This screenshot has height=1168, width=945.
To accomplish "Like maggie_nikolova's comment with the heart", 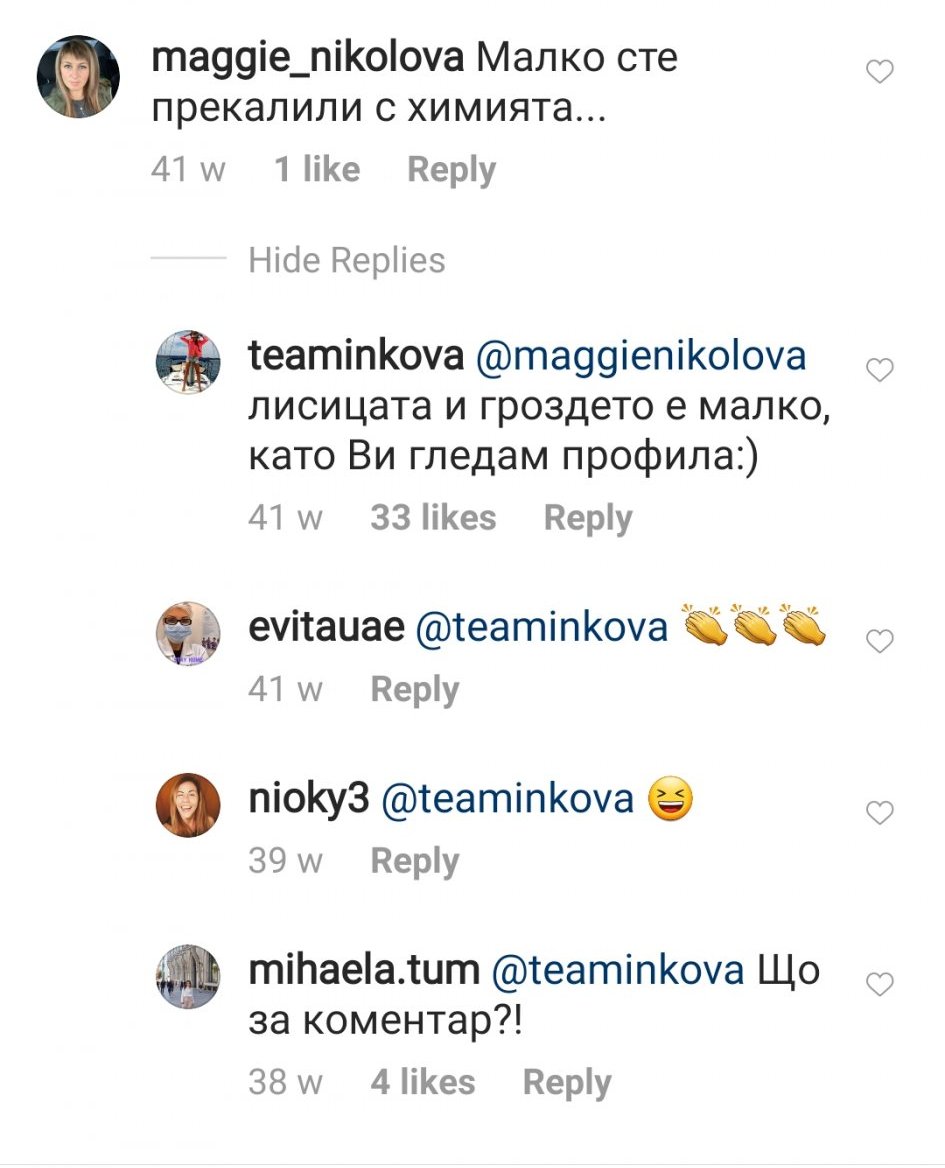I will [879, 72].
